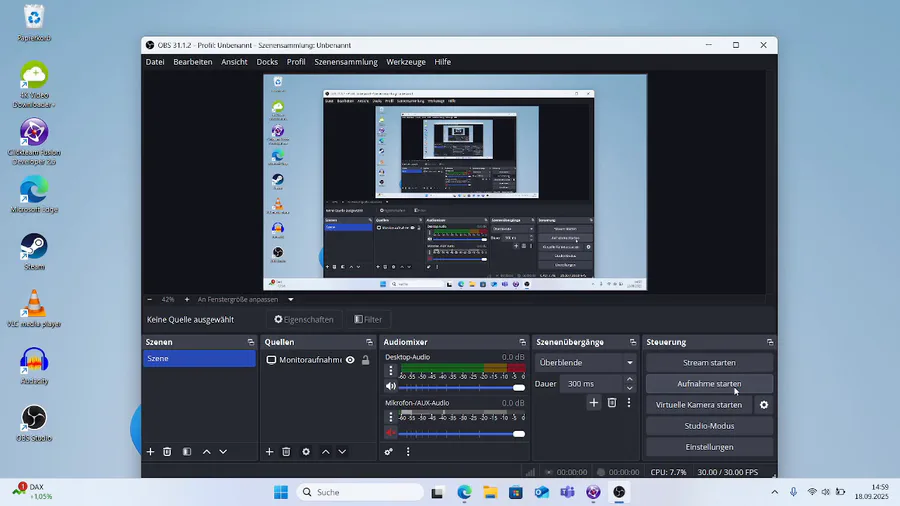The image size is (900, 506).
Task: Zoom in preview with plus icon
Action: tap(187, 299)
